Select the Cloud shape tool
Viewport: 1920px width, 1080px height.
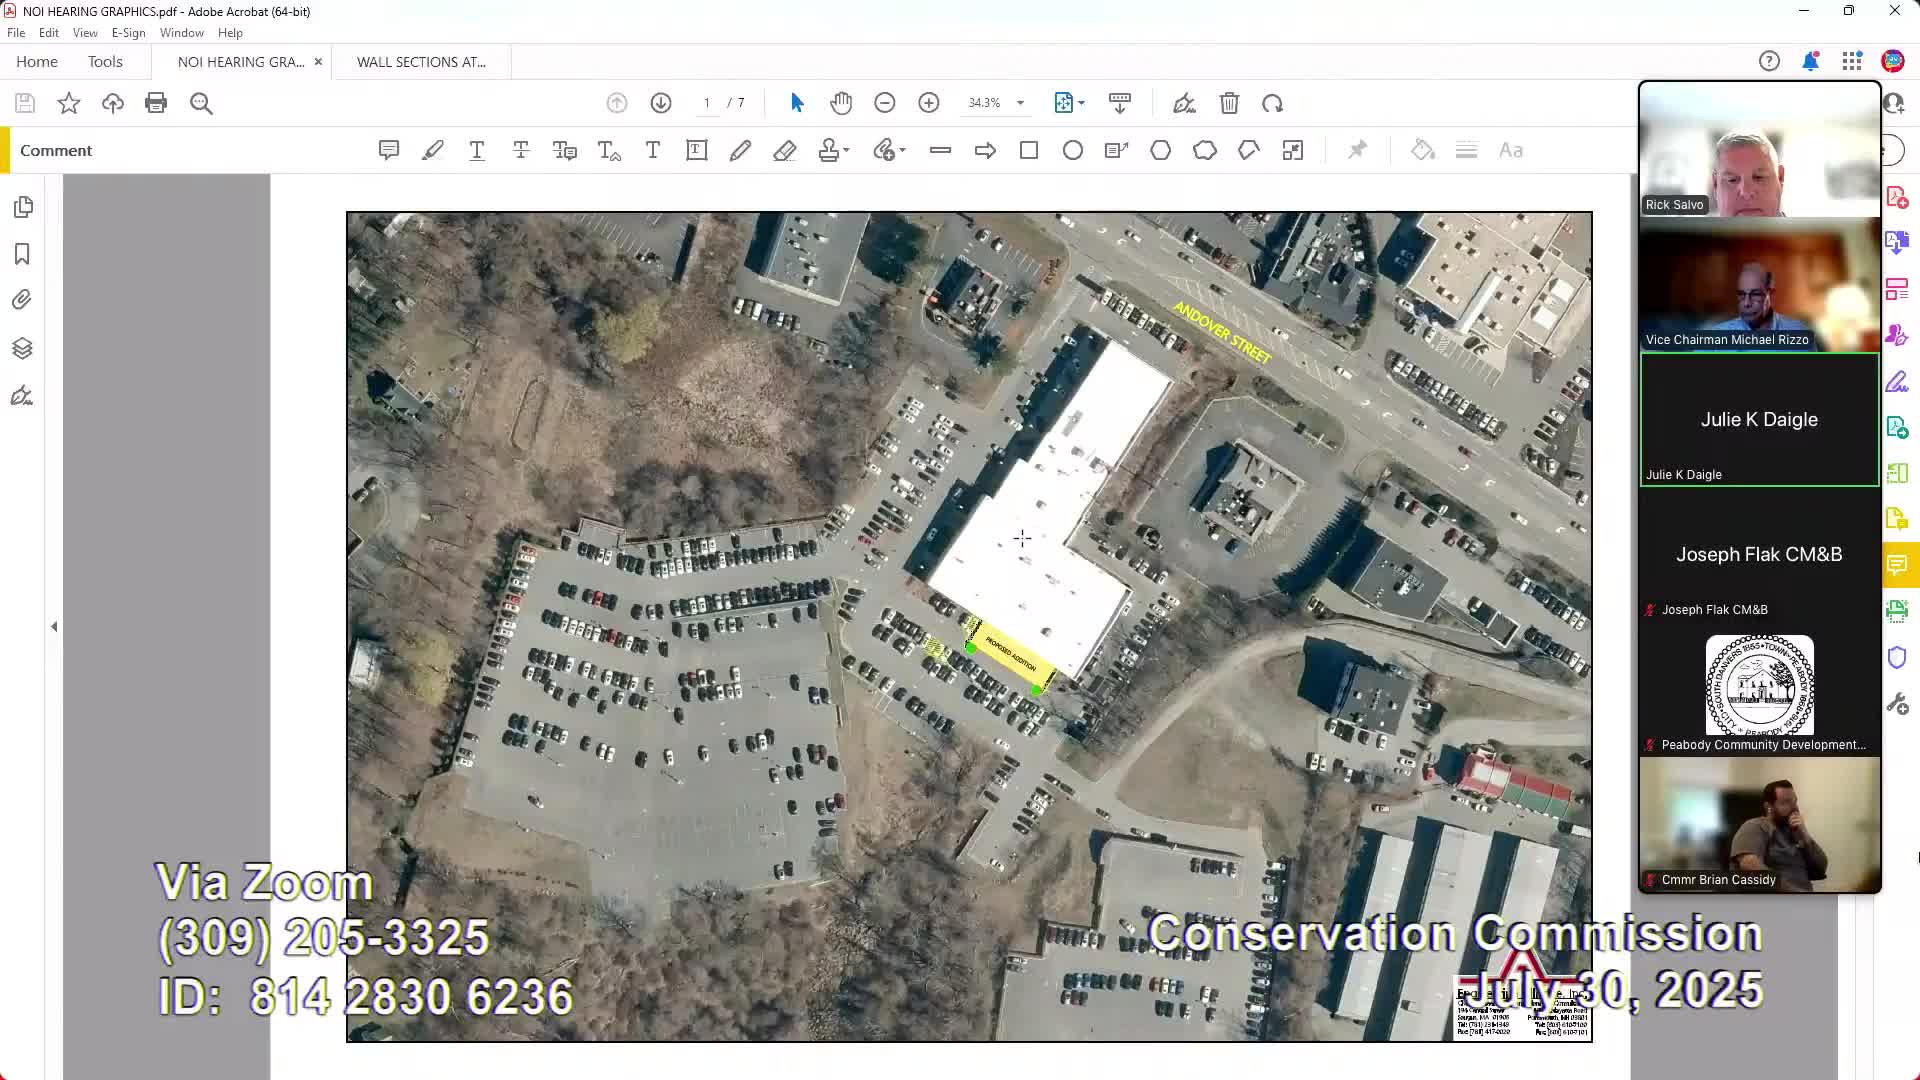(1205, 151)
